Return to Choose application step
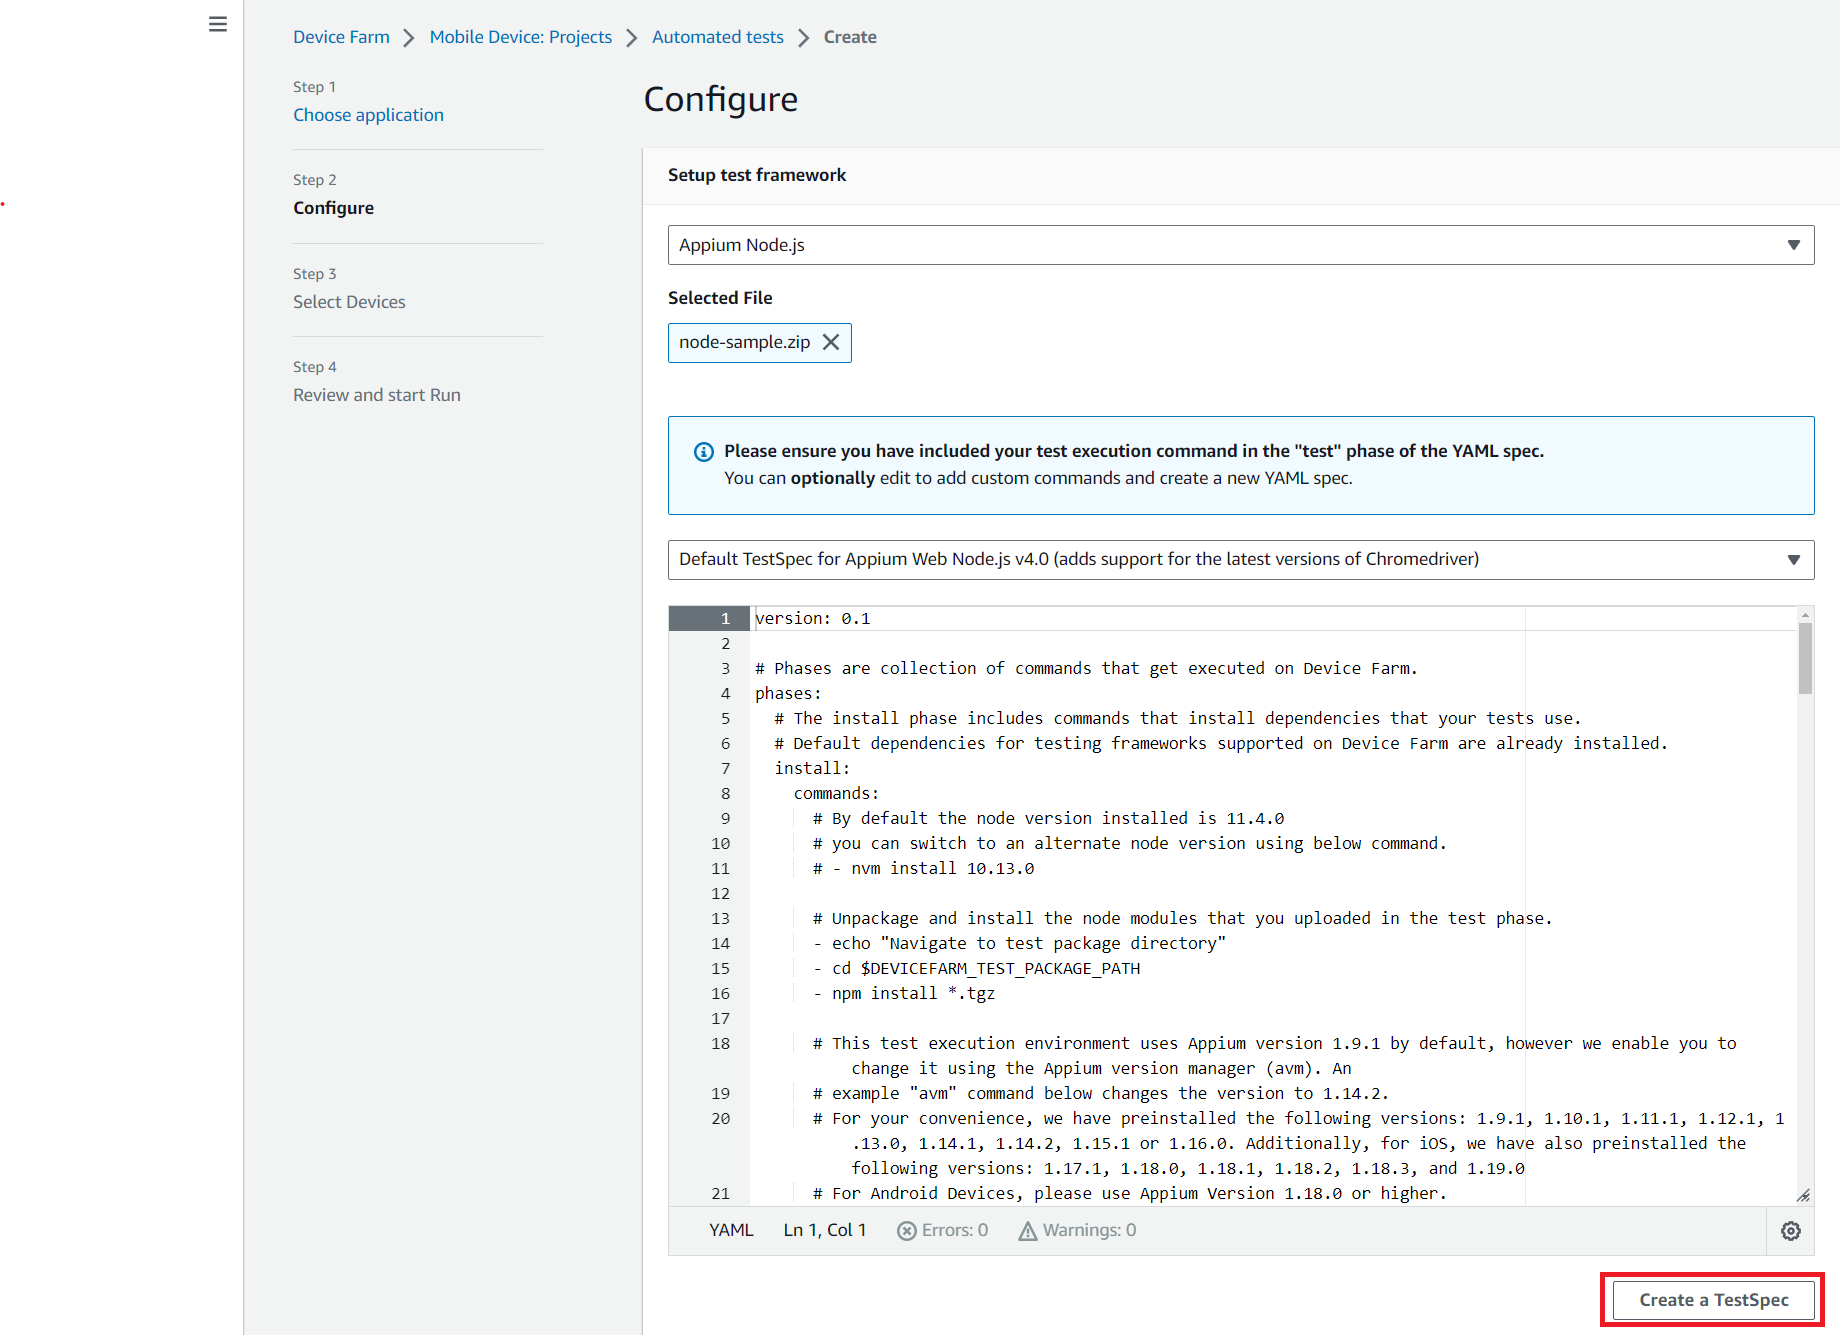 pyautogui.click(x=368, y=115)
